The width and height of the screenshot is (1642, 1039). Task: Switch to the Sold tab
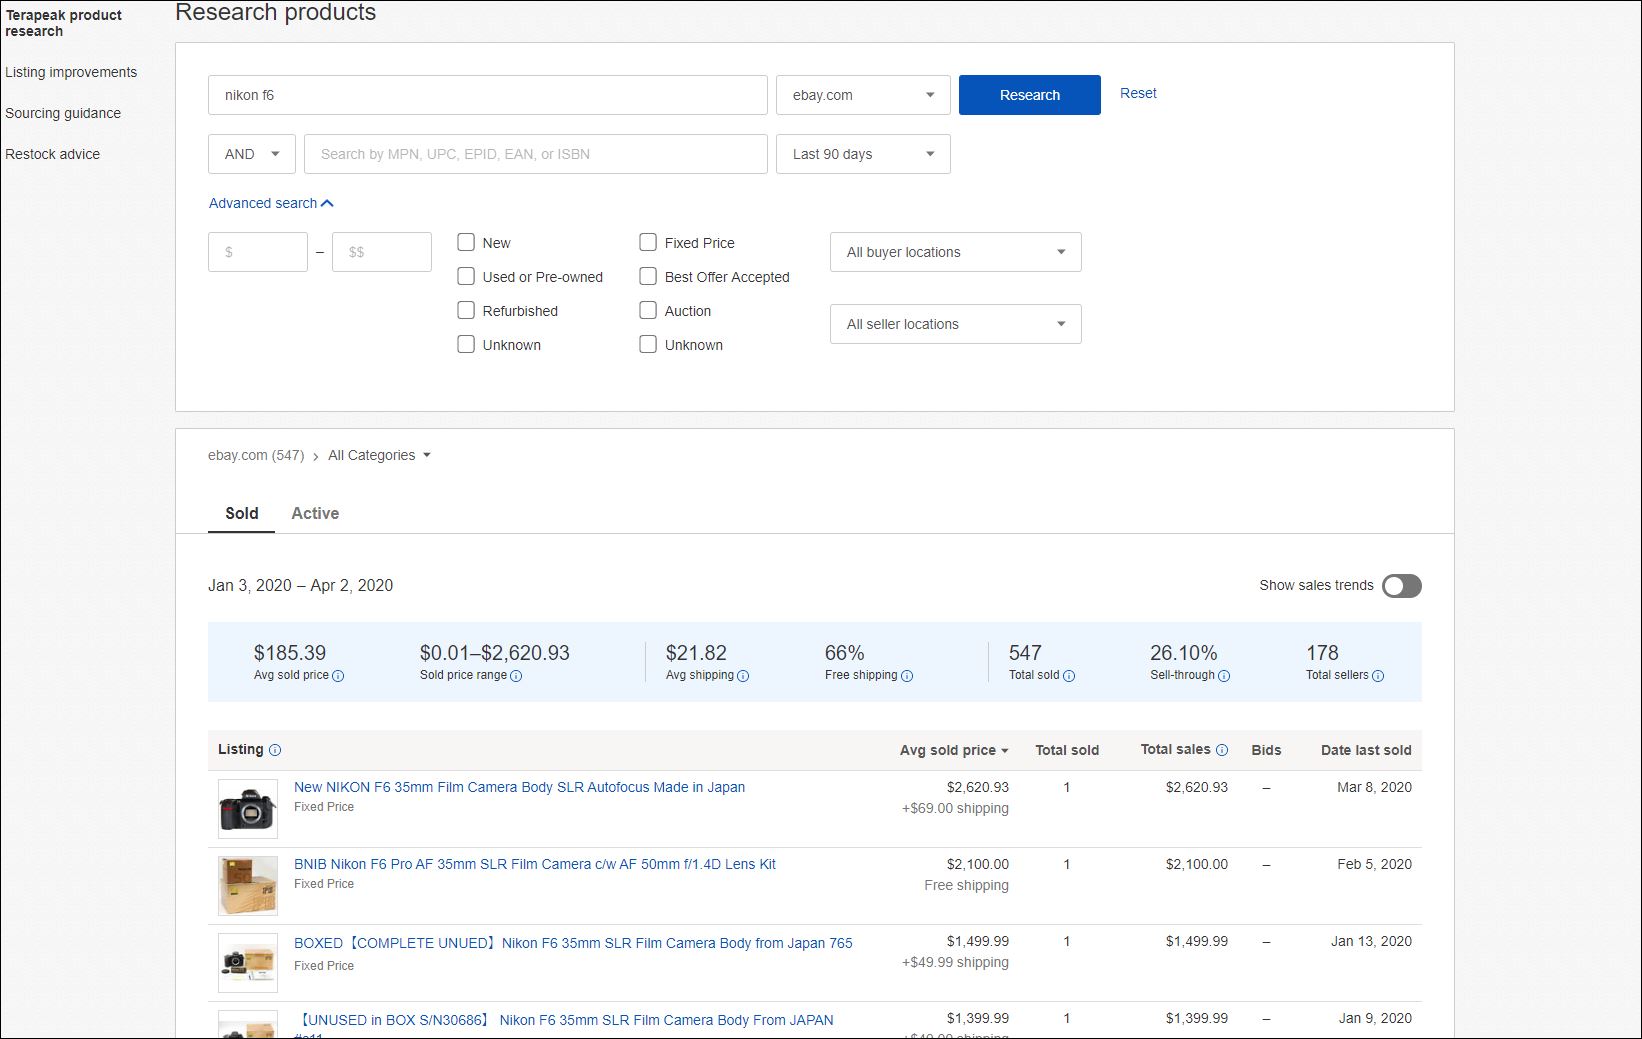[x=242, y=513]
